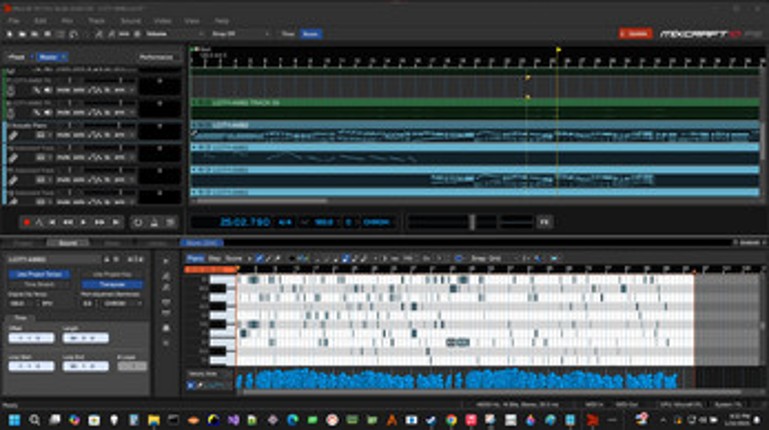Screen dimensions: 769x430
Task: Switch to the Sound tab in bottom panel
Action: 68,242
